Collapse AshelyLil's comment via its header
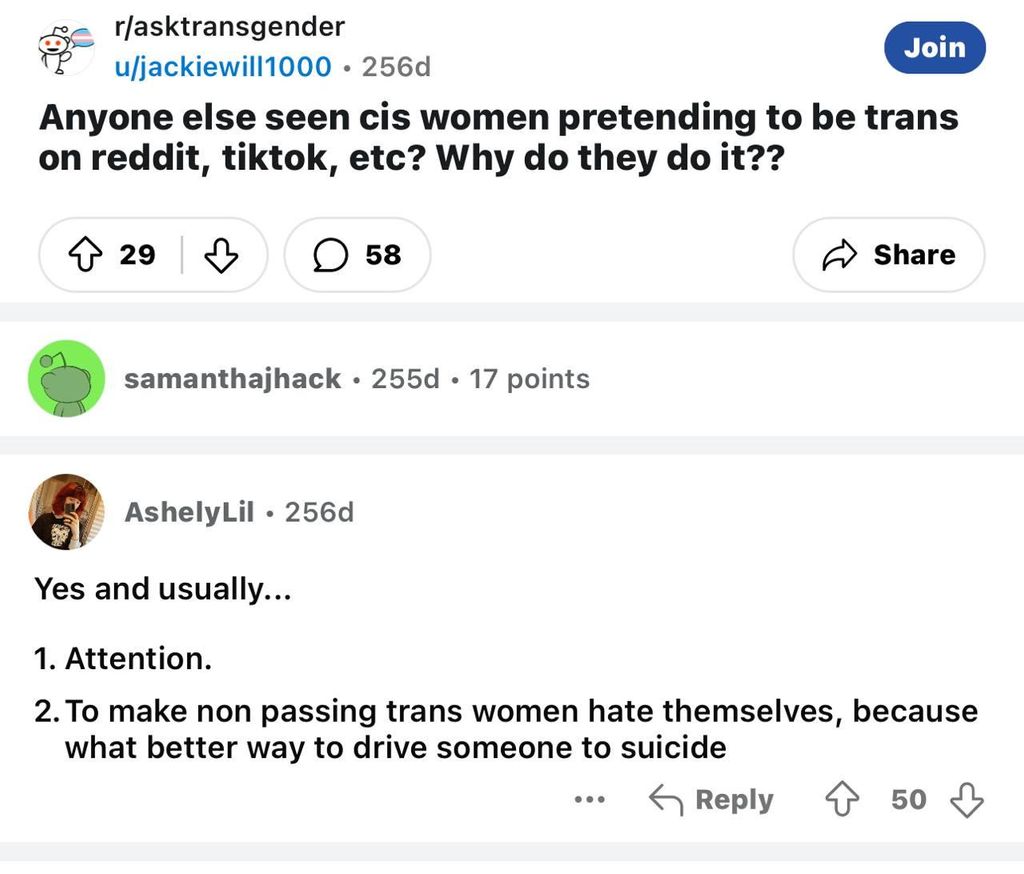 coord(600,513)
